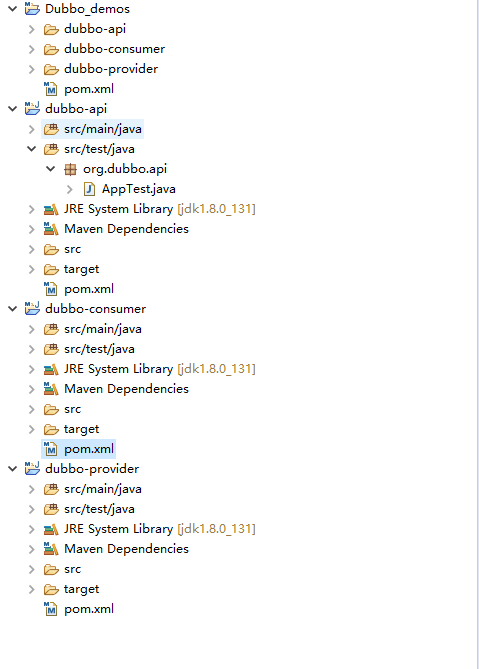Click the folder icon beside dubbo-api under Dubbo_demos
479x669 pixels.
tap(51, 29)
